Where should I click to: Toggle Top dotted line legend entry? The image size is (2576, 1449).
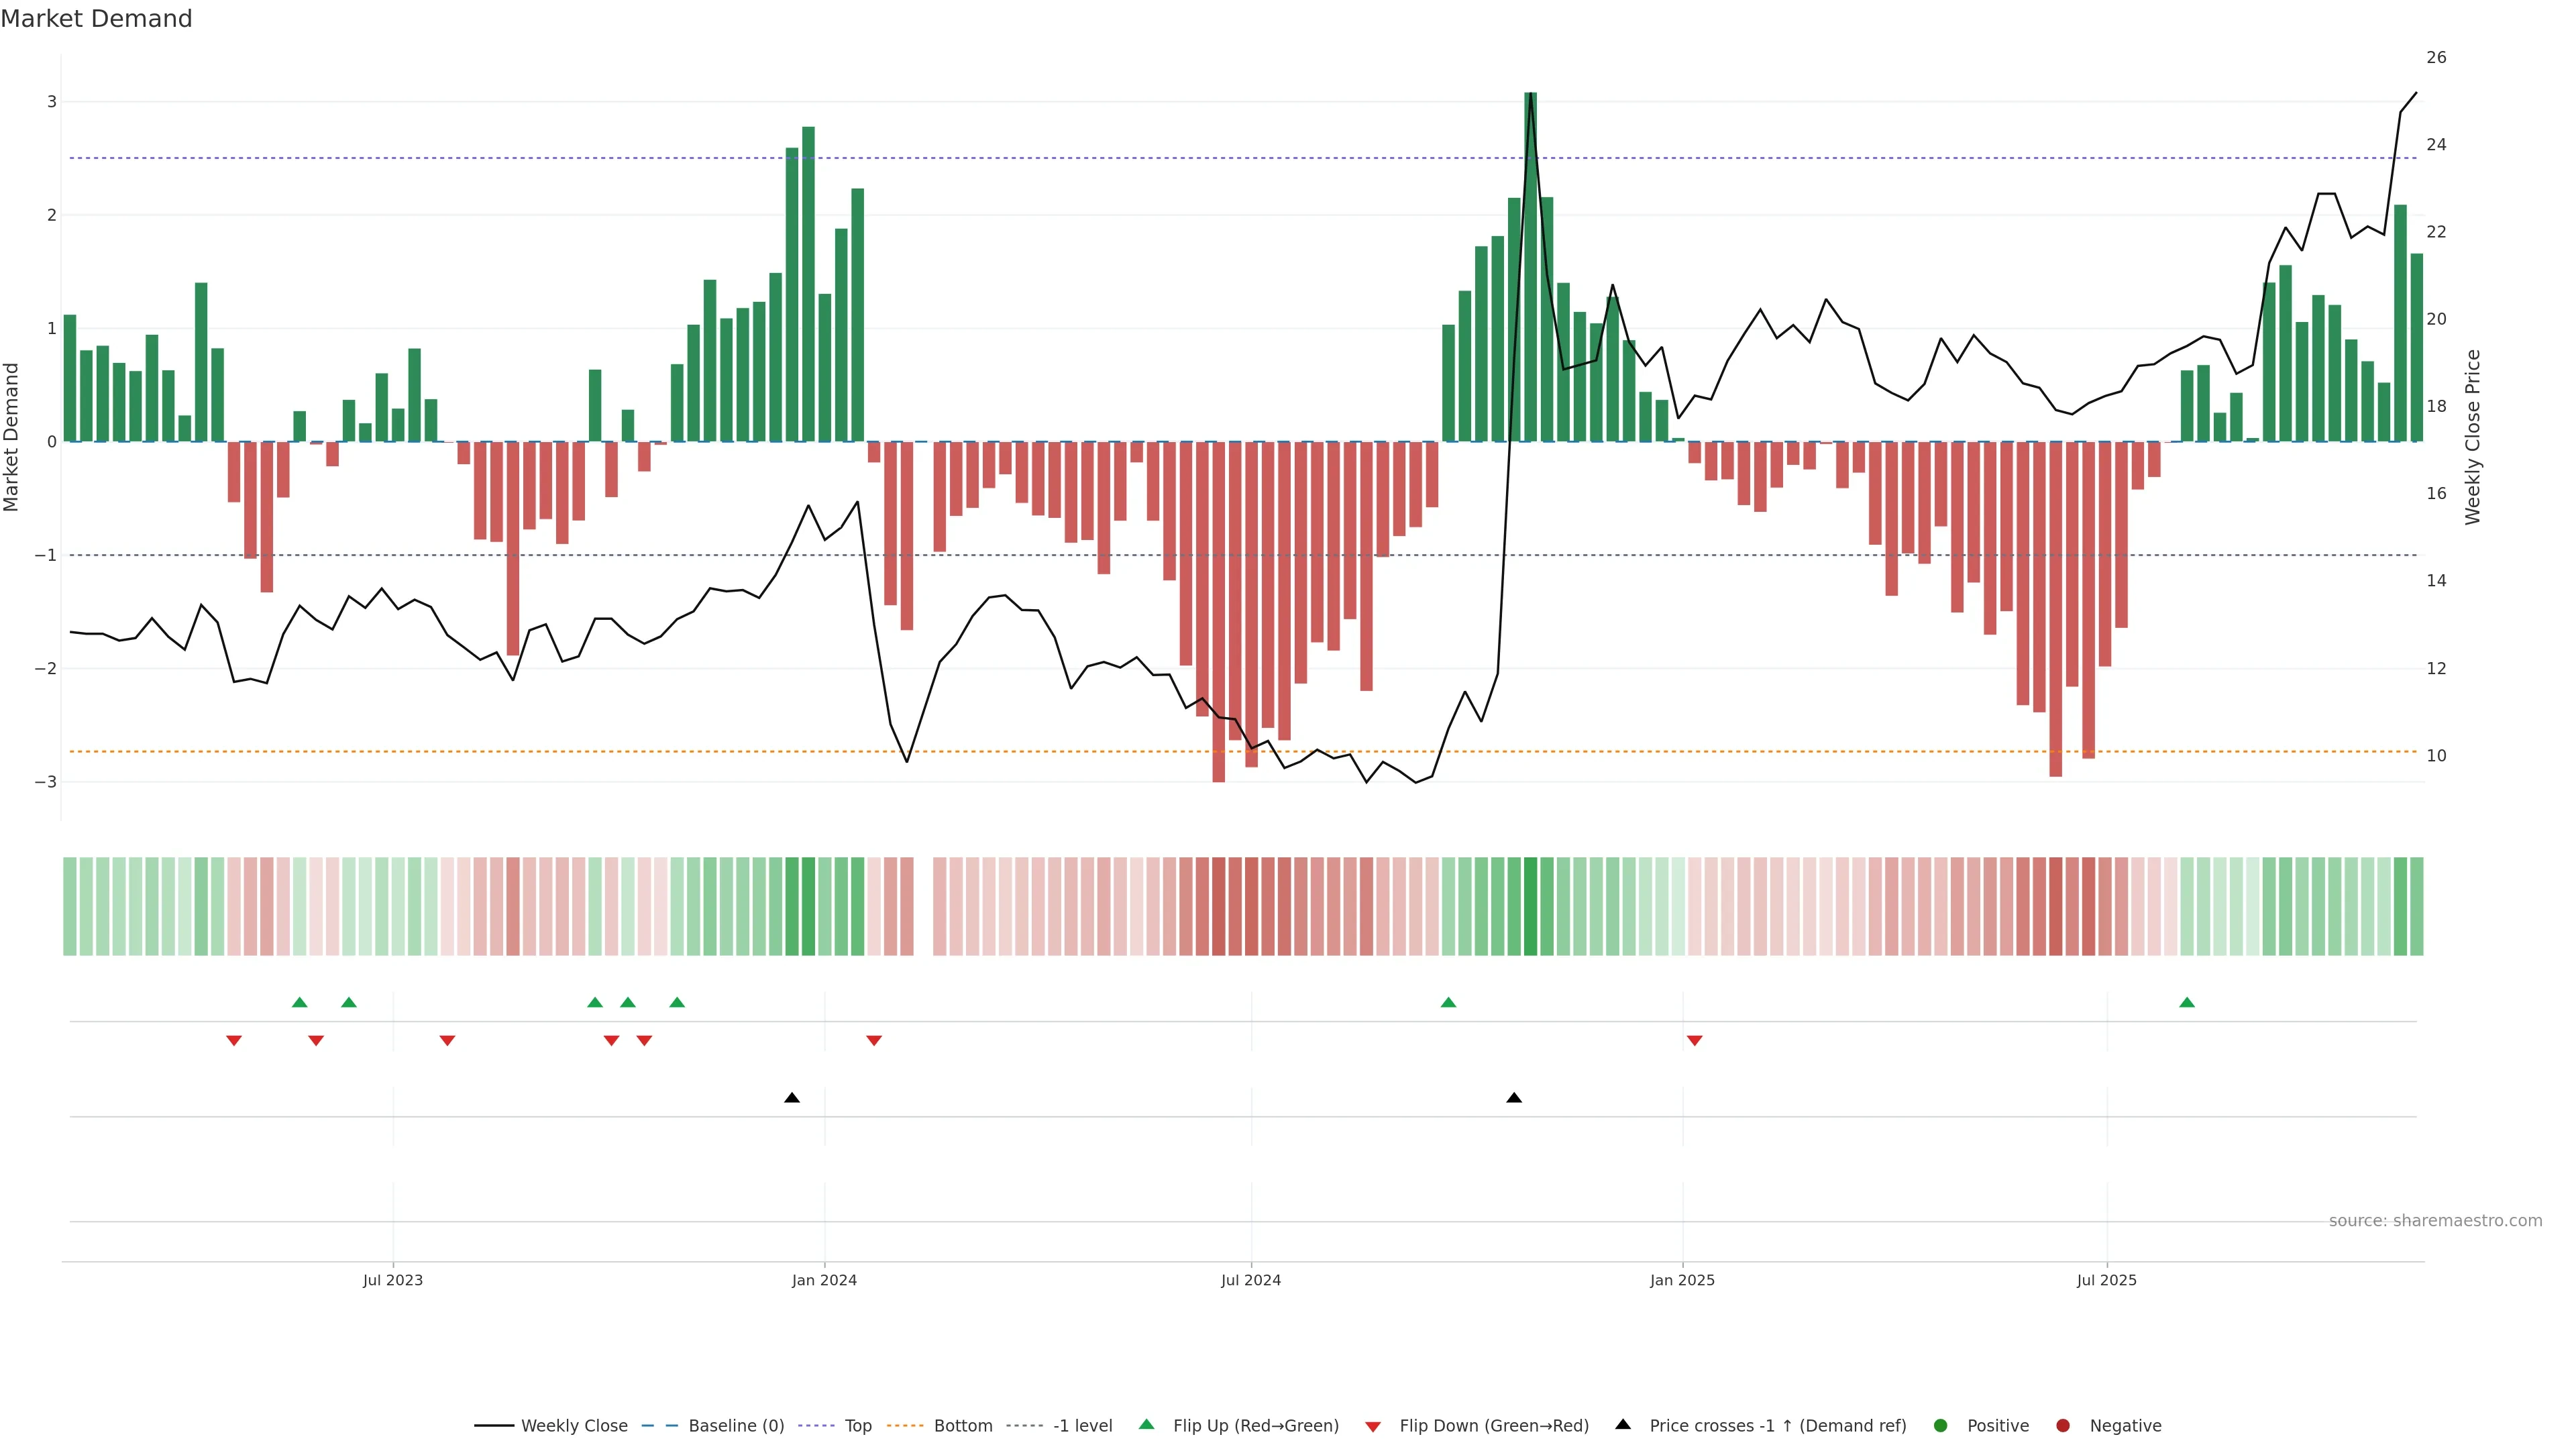click(857, 1425)
